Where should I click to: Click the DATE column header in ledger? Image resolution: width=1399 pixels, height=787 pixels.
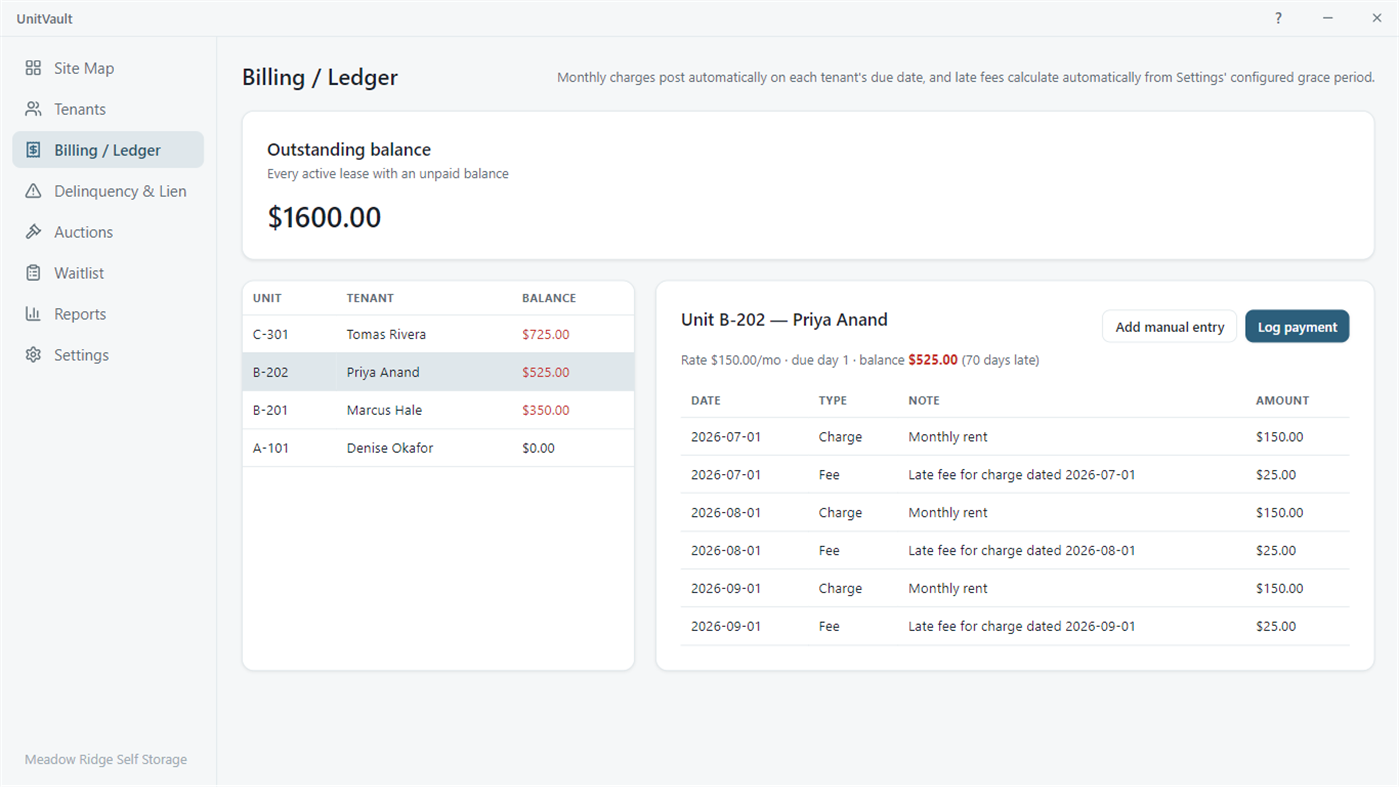point(706,400)
